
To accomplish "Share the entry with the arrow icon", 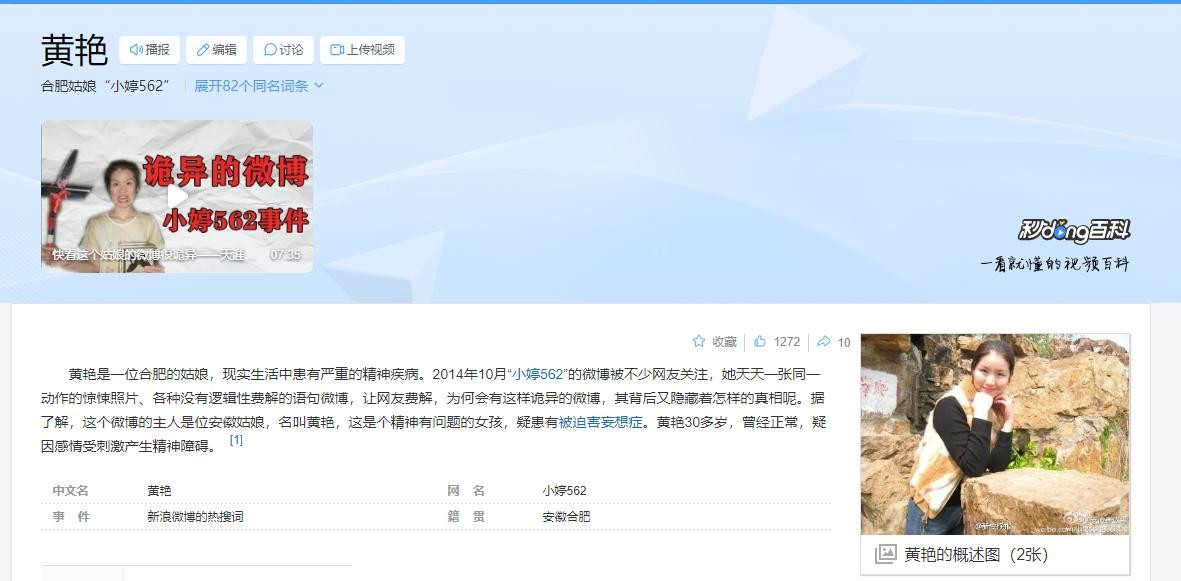I will pos(824,341).
